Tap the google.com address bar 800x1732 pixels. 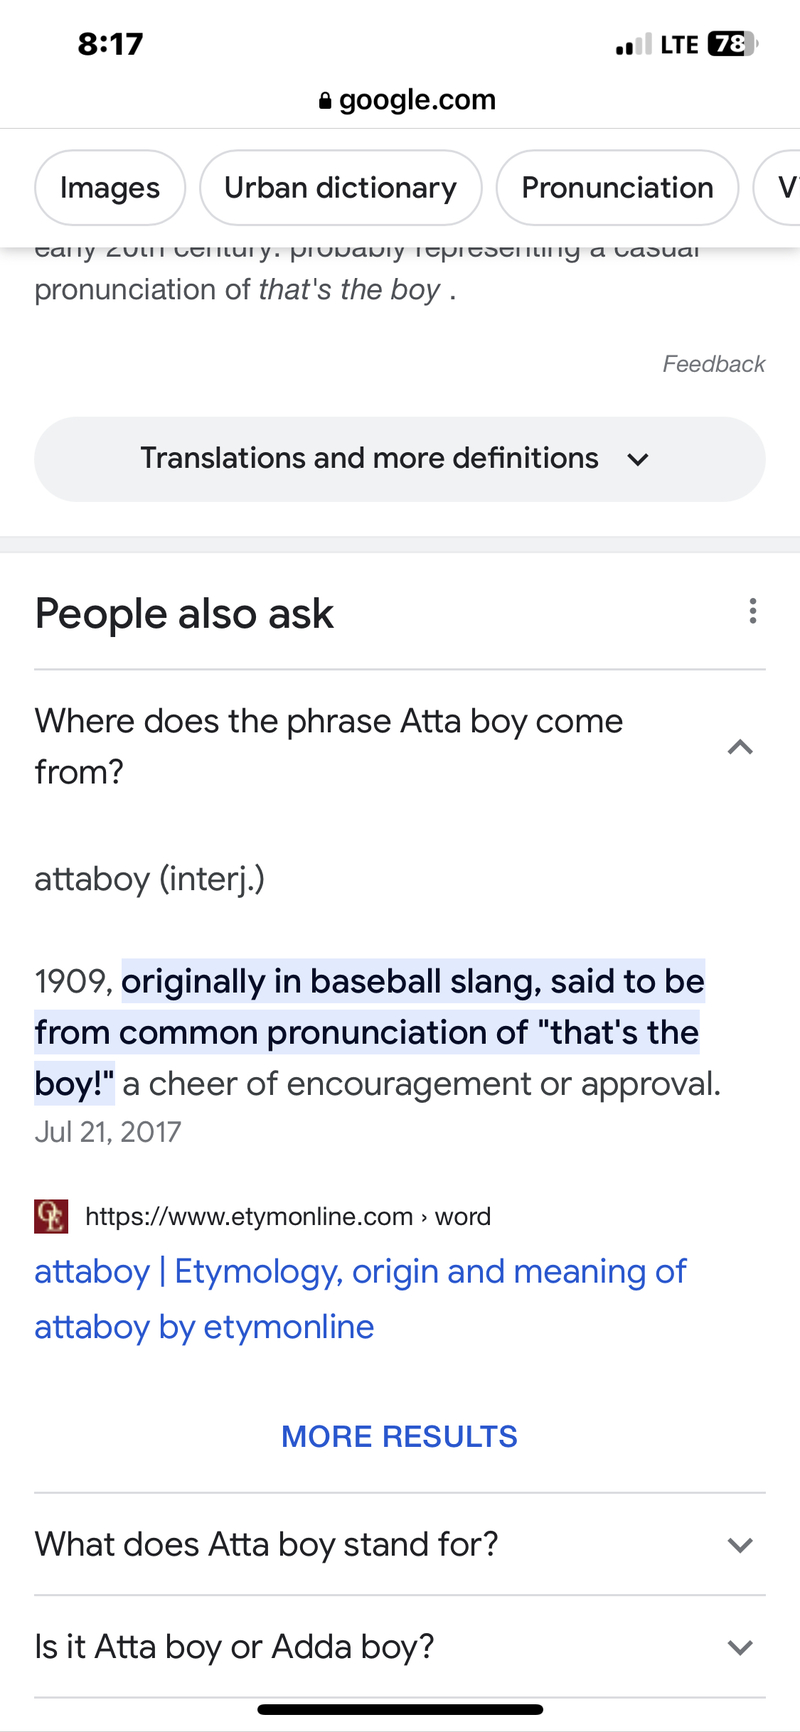[x=417, y=100]
